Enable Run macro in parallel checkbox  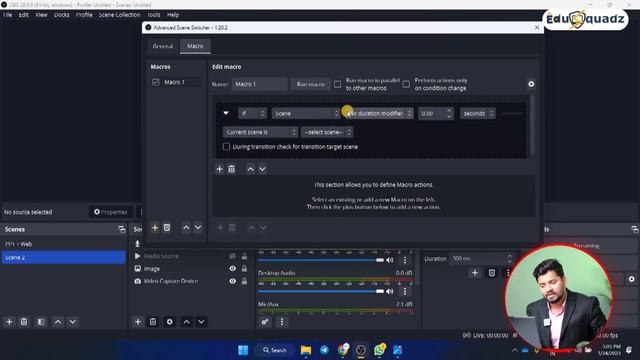pos(337,84)
